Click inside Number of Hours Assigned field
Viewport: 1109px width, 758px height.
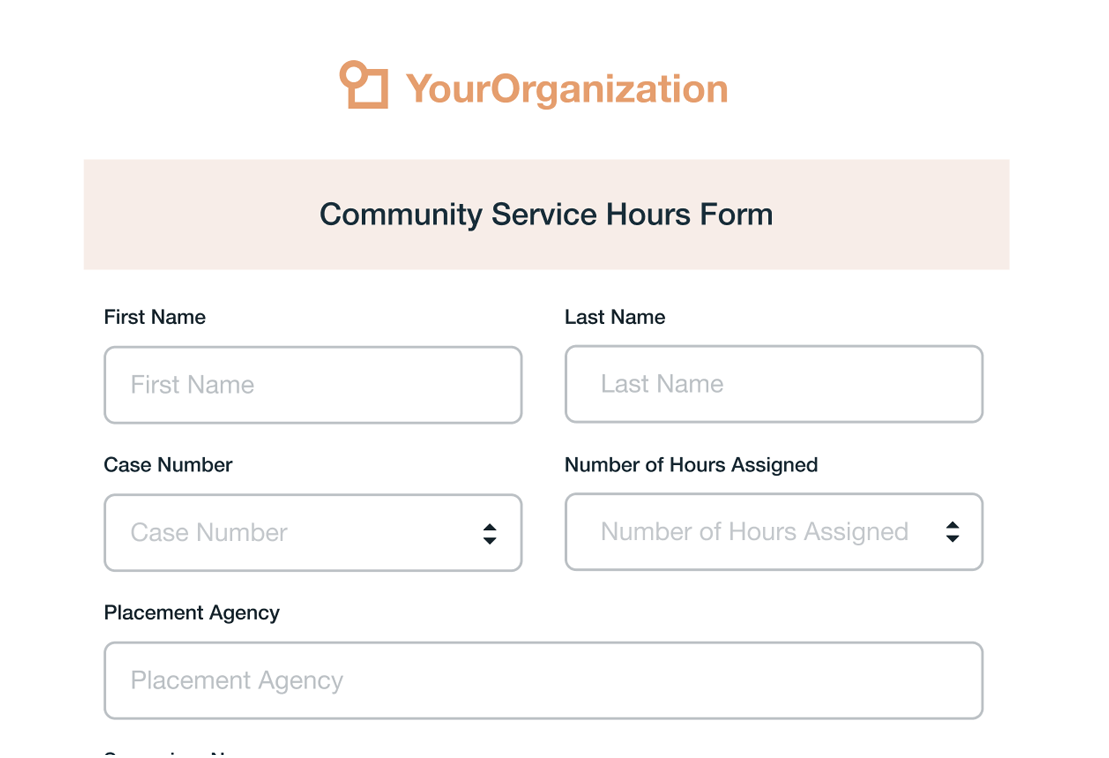pos(774,532)
